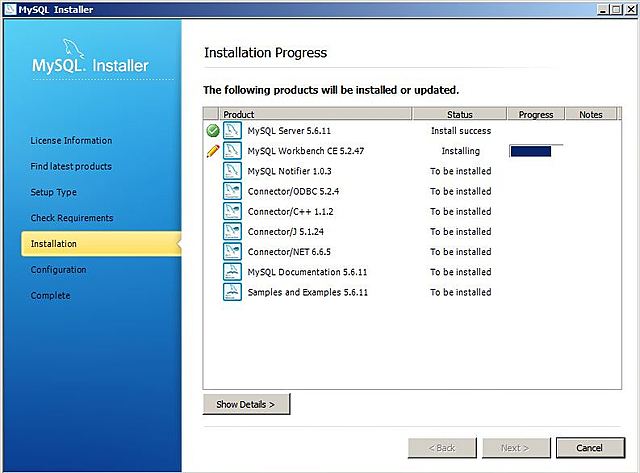Select the MySQL Workbench CE 5.2.47 text
The width and height of the screenshot is (640, 473).
coord(306,151)
